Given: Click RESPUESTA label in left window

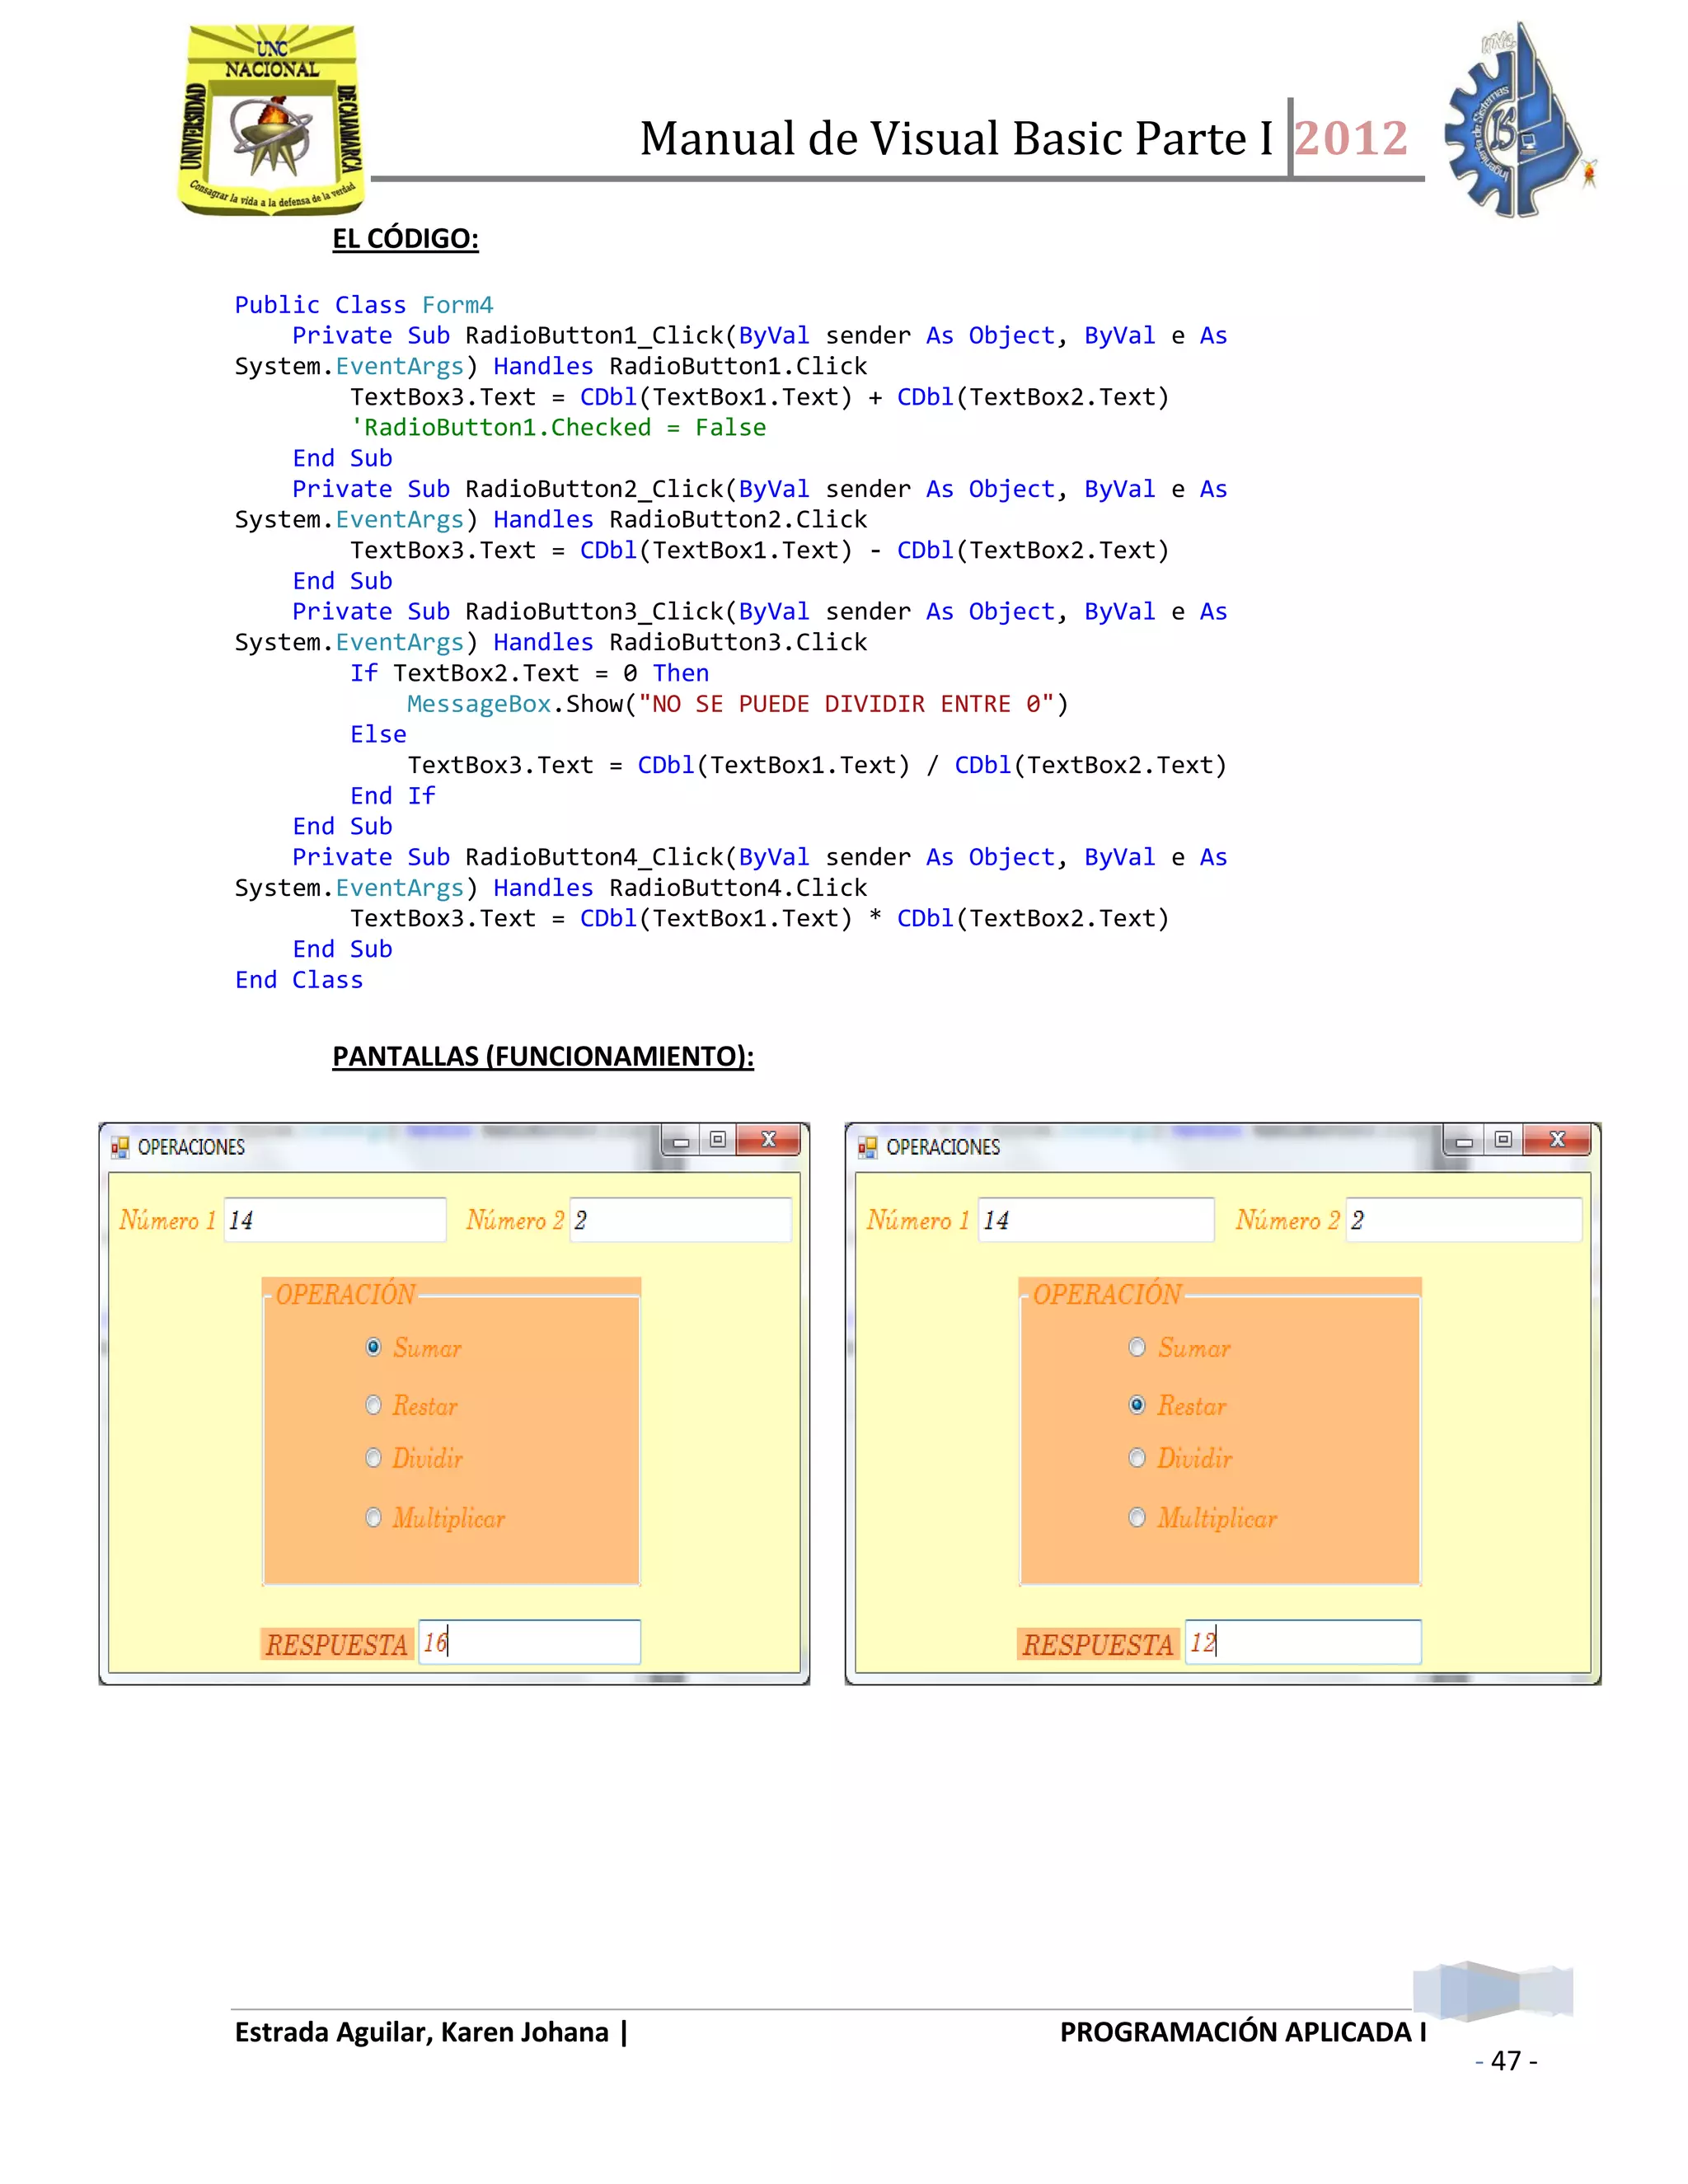Looking at the screenshot, I should pos(336,1644).
